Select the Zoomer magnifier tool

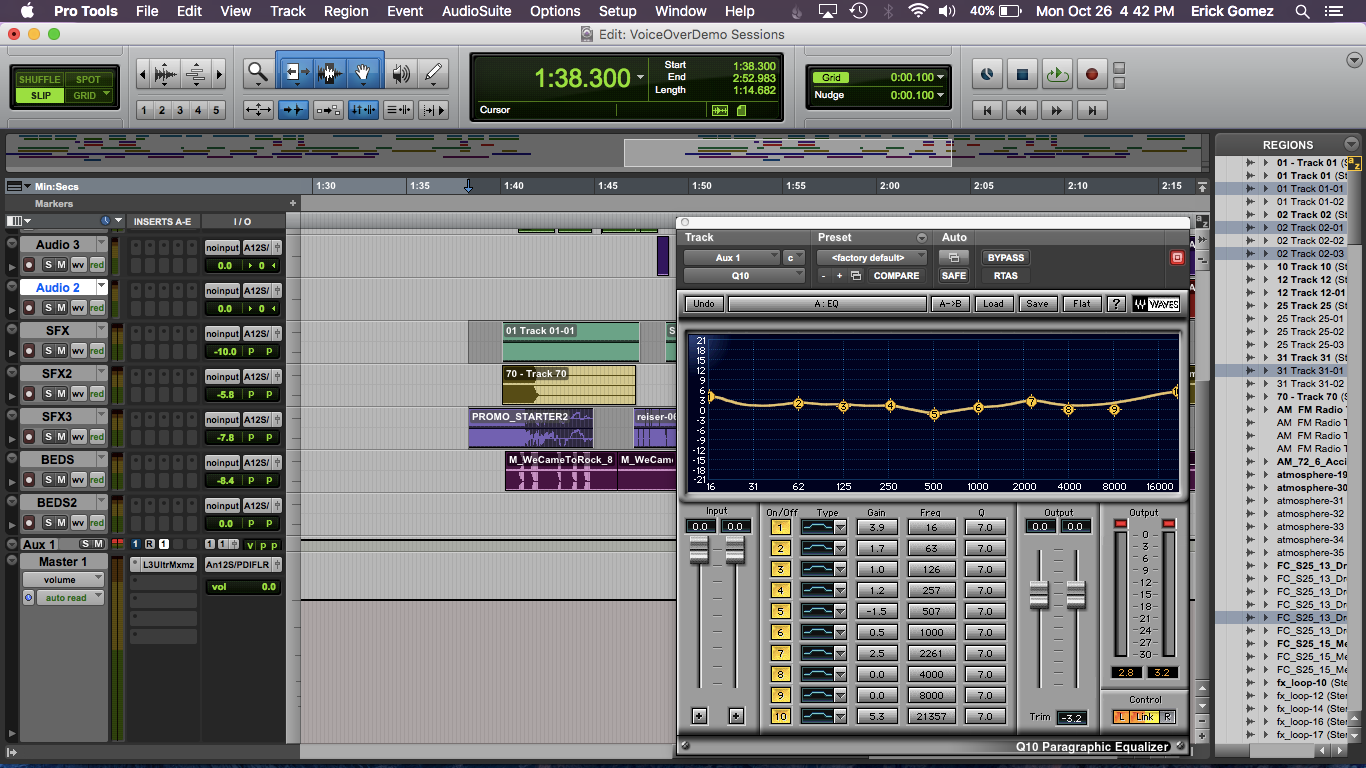(x=258, y=73)
